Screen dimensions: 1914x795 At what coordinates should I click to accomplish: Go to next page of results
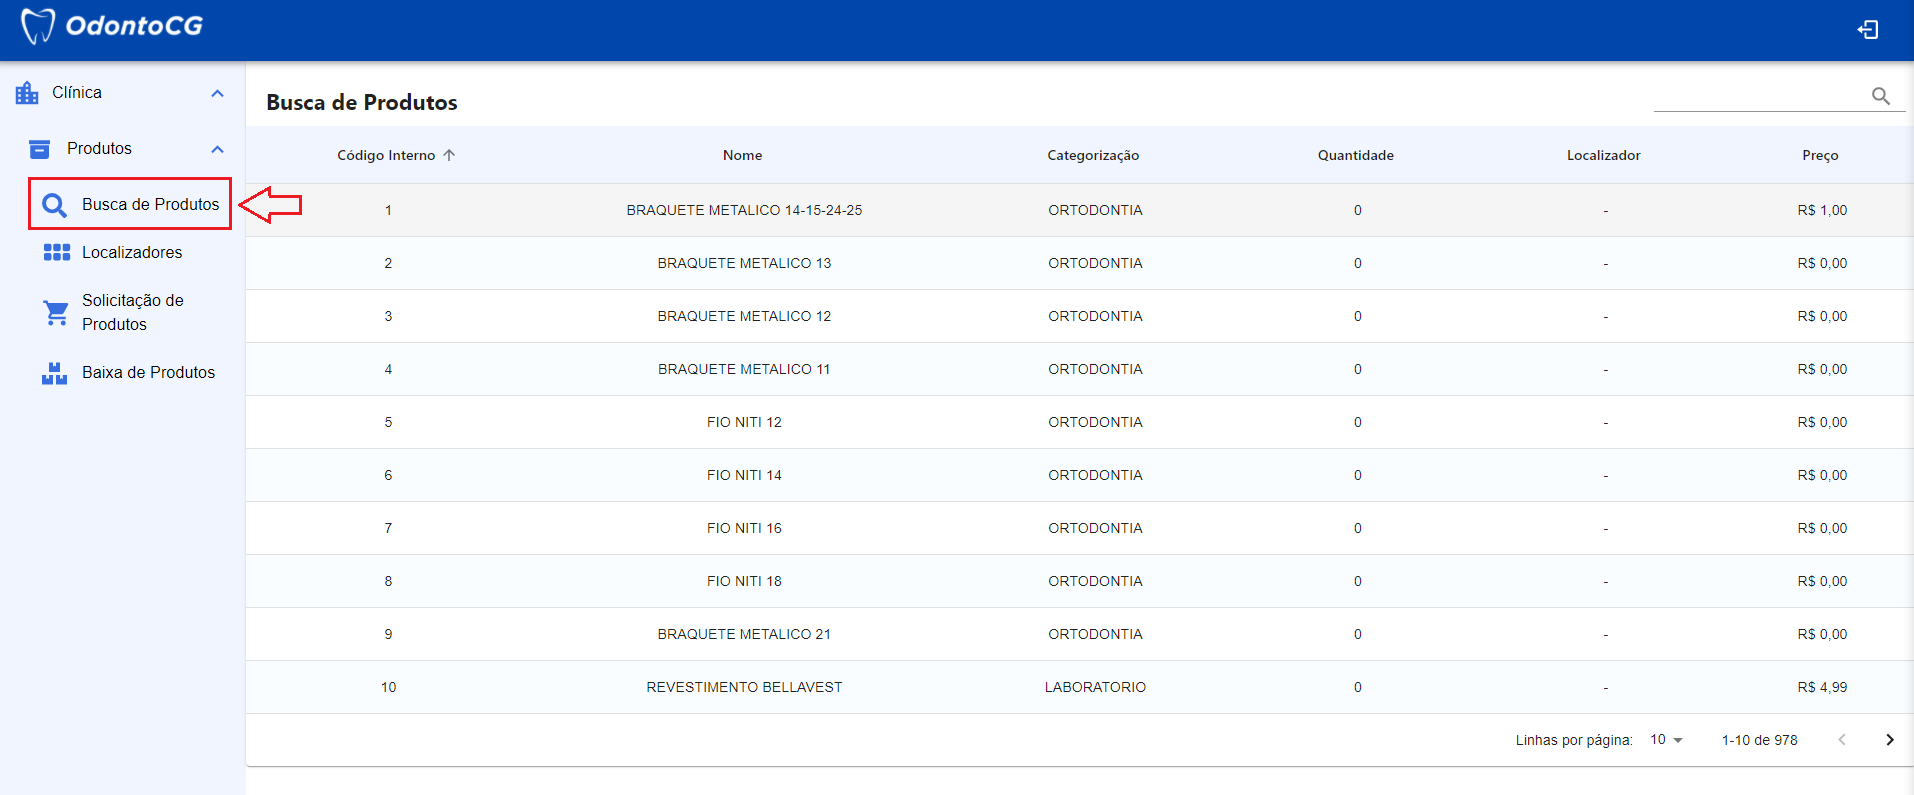pyautogui.click(x=1889, y=740)
